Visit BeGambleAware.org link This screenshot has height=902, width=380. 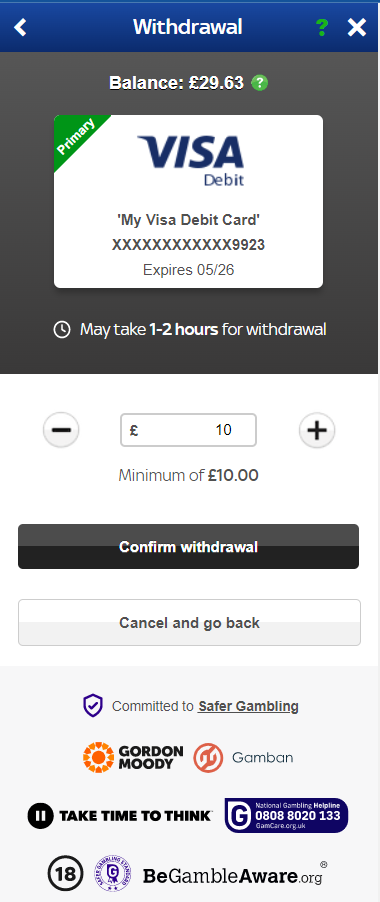pyautogui.click(x=232, y=876)
